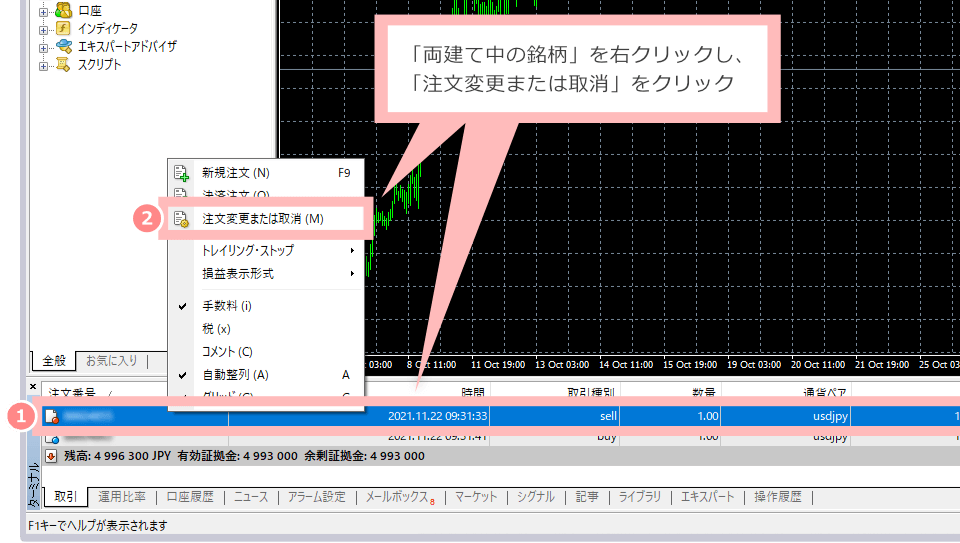
Task: Click the 注文変更または取消 order icon
Action: click(x=181, y=218)
